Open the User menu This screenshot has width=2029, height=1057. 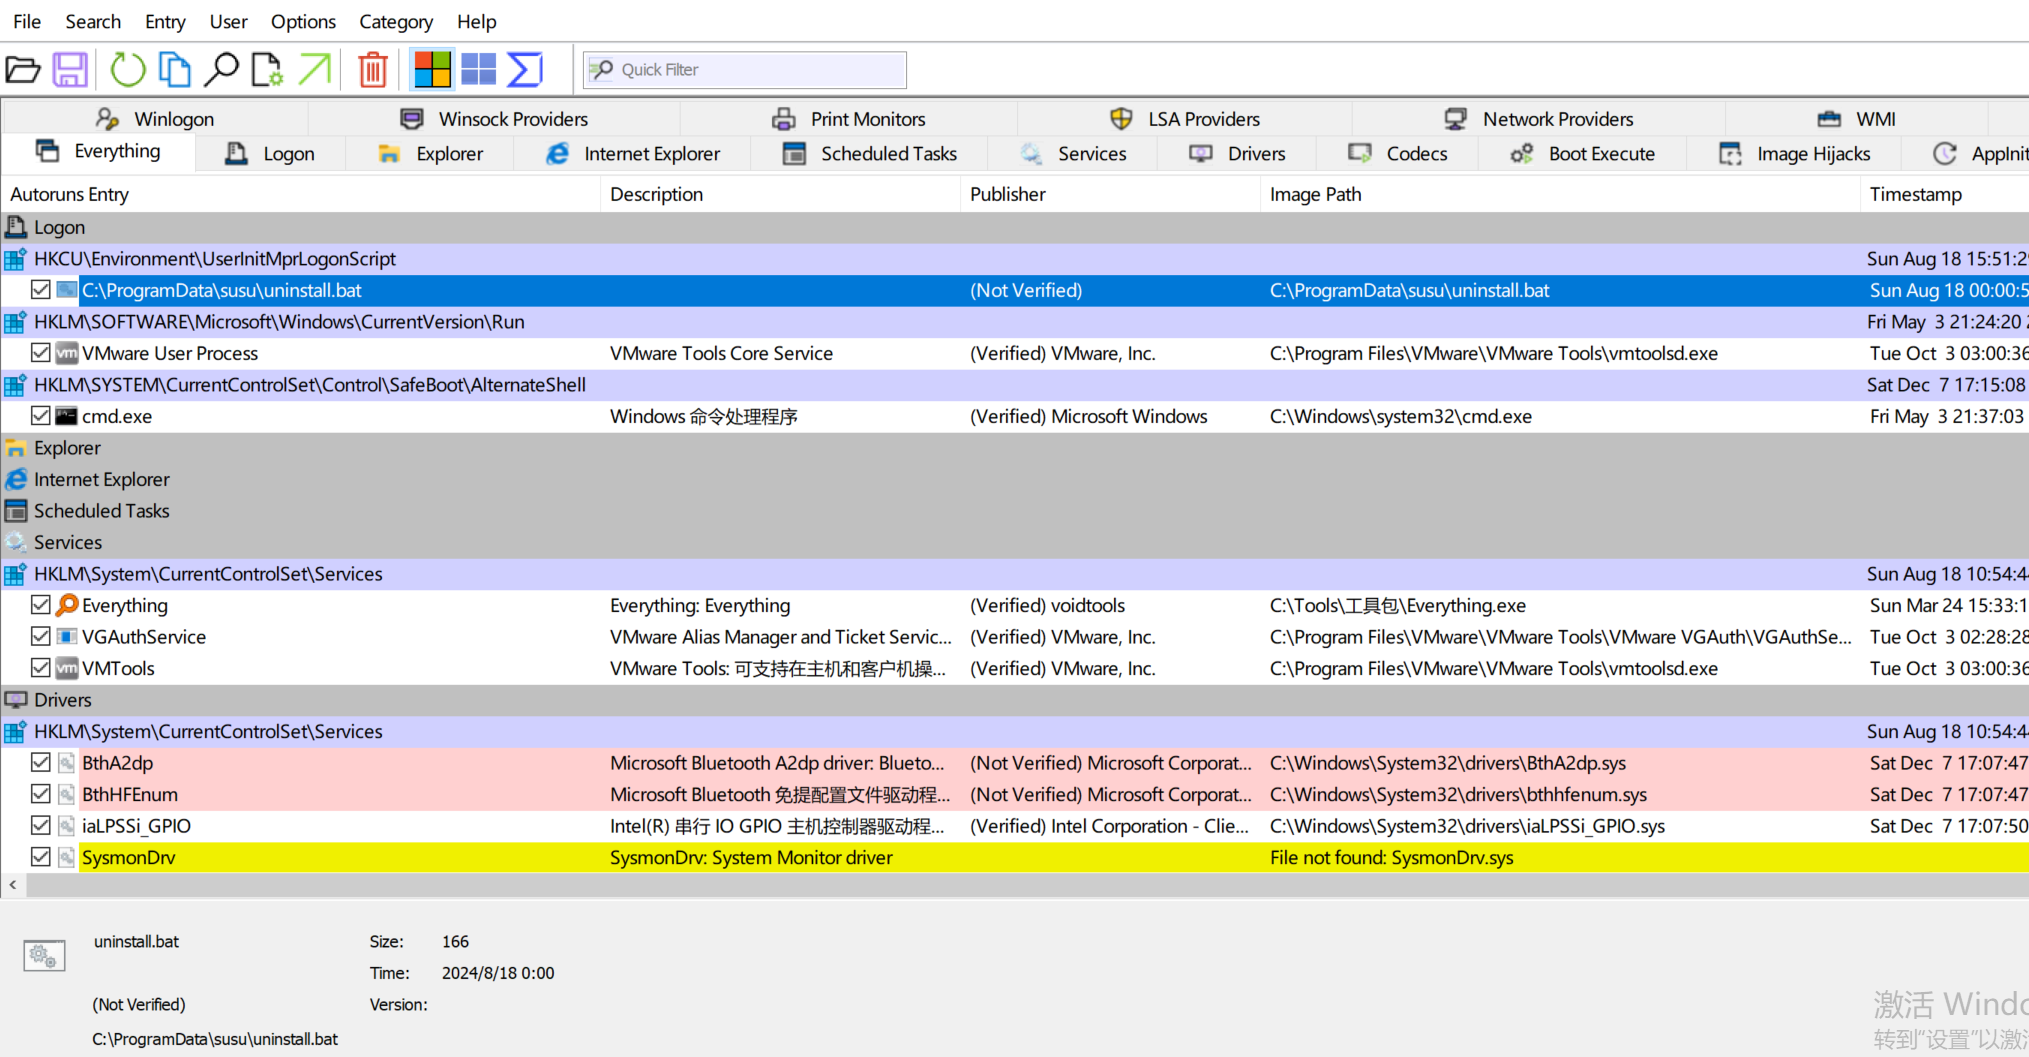click(228, 21)
